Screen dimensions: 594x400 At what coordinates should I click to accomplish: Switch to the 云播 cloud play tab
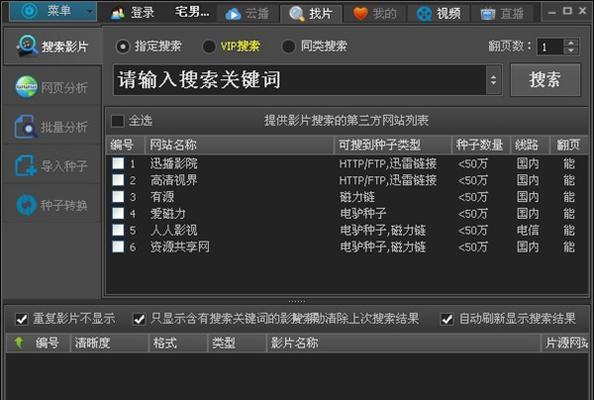point(247,14)
